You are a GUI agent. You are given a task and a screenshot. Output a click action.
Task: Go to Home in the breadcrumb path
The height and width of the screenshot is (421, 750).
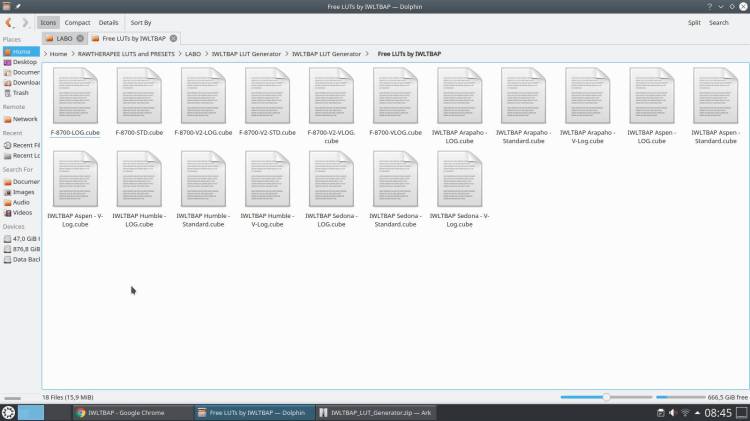click(58, 54)
